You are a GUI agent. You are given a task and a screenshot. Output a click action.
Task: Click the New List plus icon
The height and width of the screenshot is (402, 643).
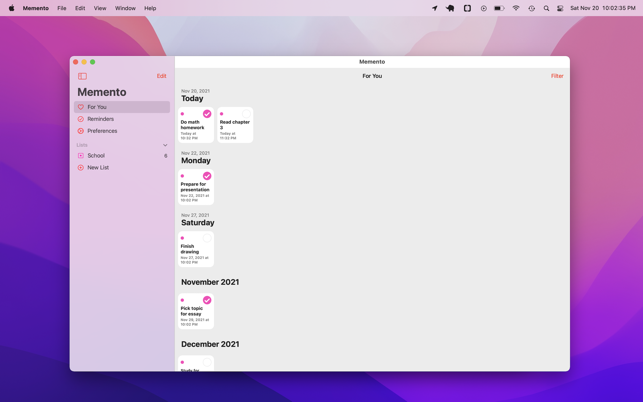(x=81, y=168)
